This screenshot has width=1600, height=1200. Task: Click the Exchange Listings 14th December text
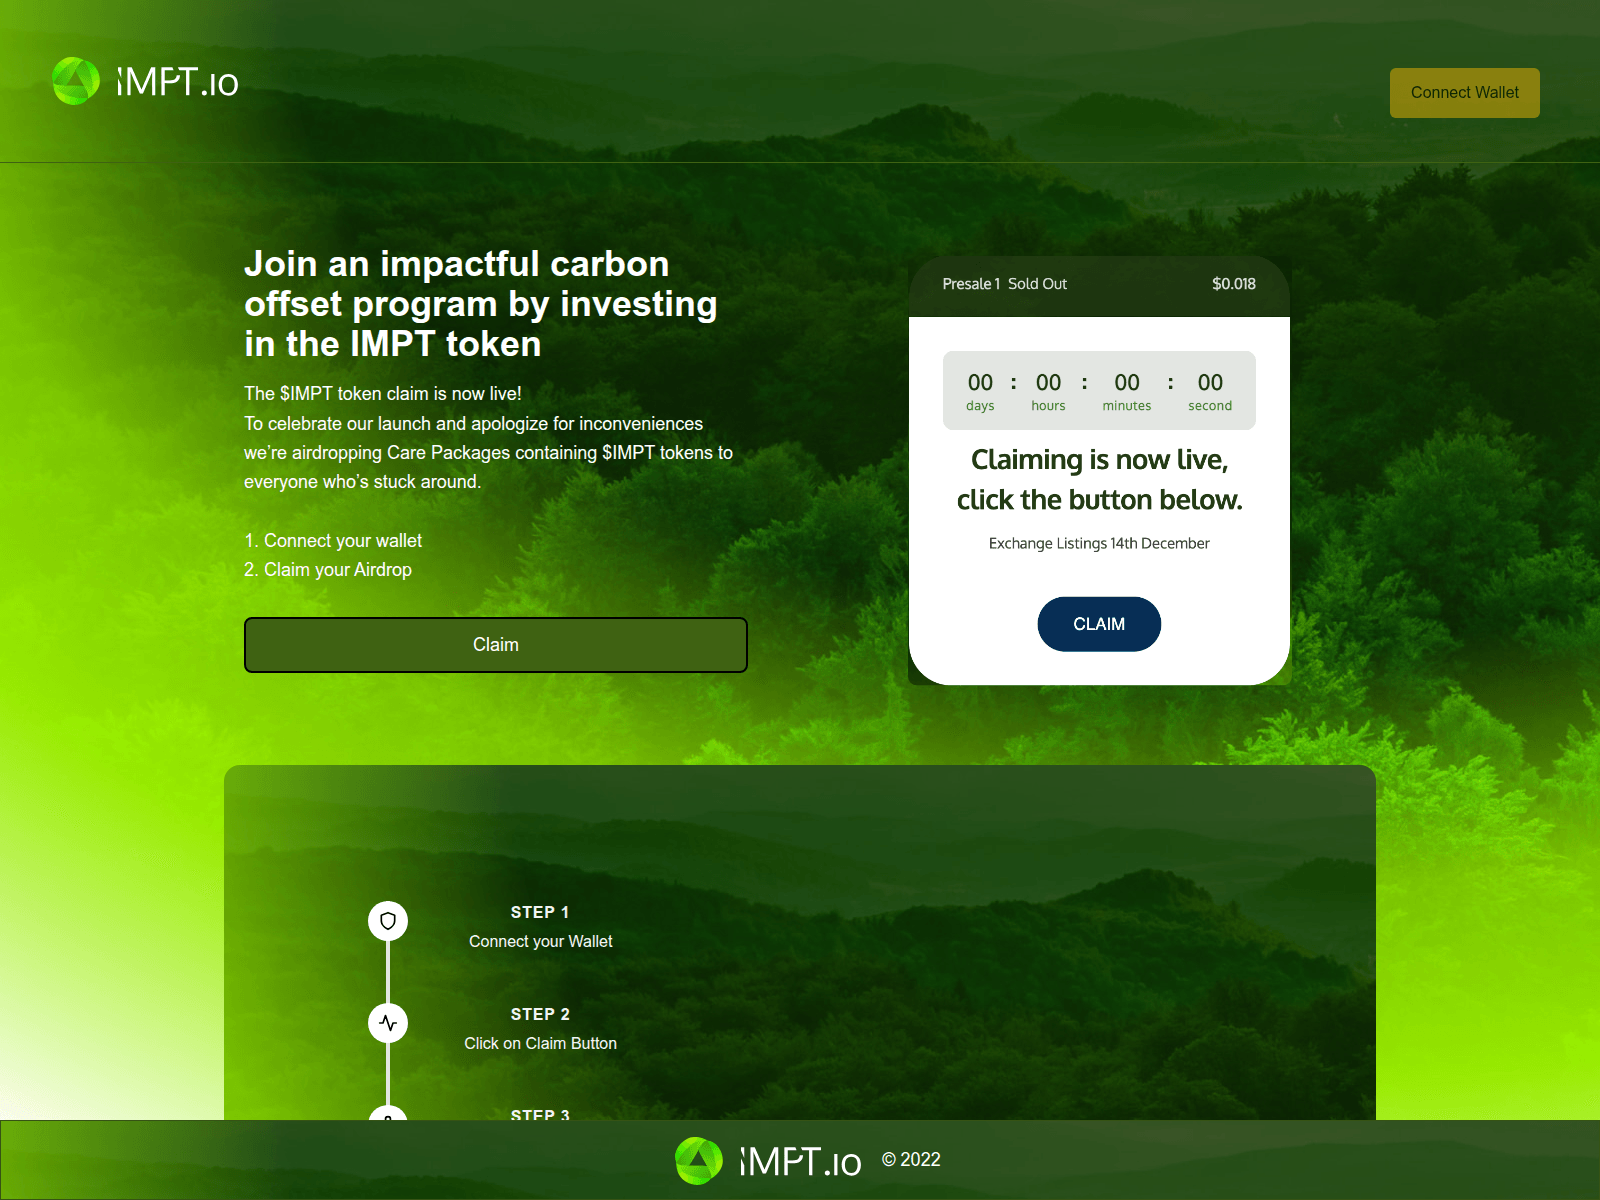(1099, 544)
